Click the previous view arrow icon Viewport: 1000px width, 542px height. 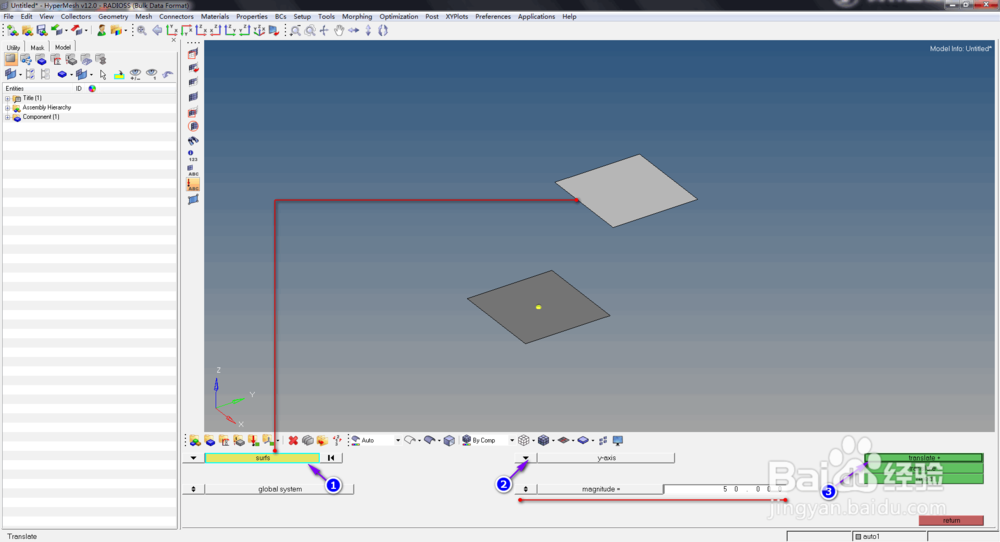pos(157,30)
